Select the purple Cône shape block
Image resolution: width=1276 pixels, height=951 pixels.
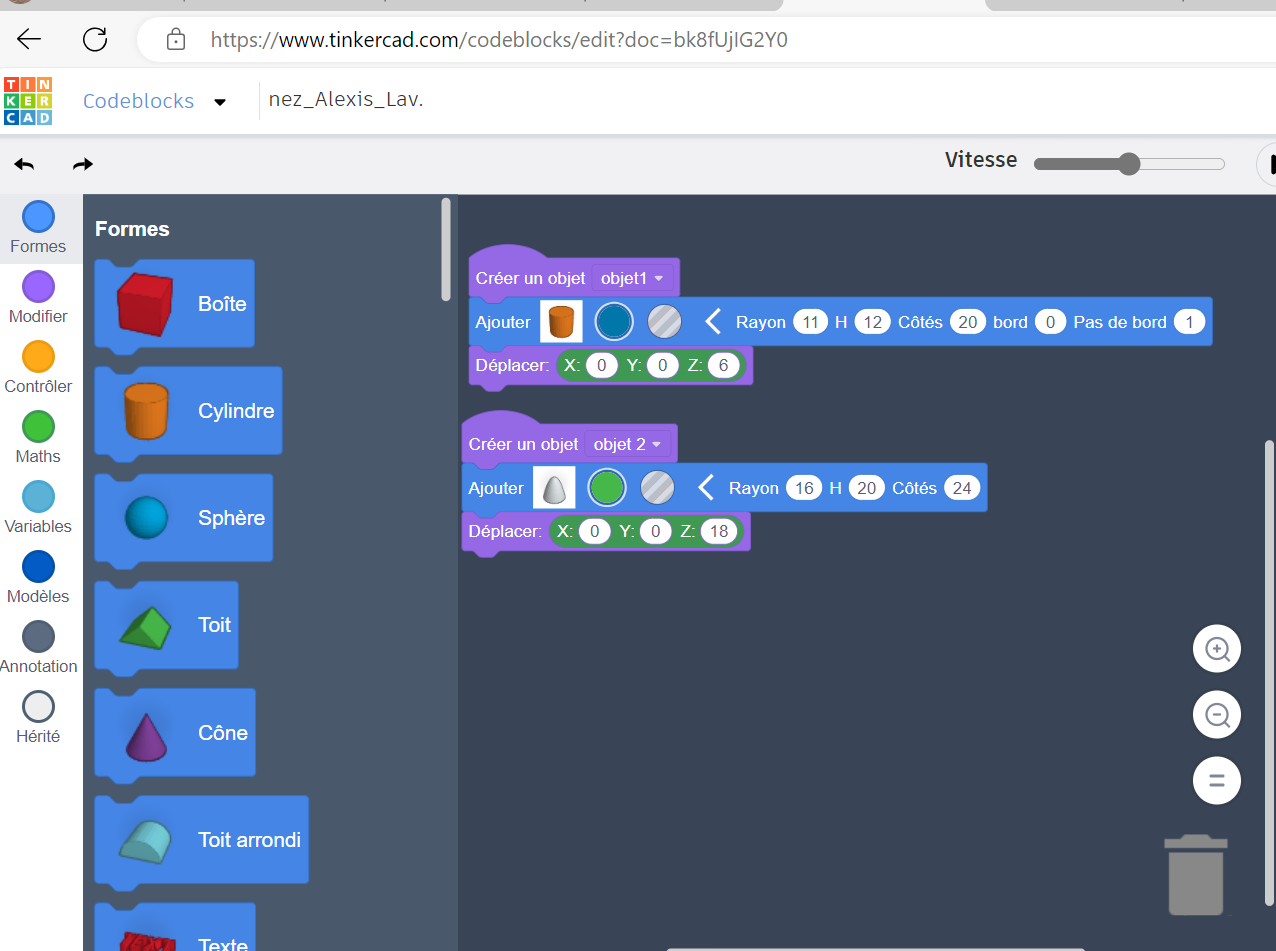(175, 733)
